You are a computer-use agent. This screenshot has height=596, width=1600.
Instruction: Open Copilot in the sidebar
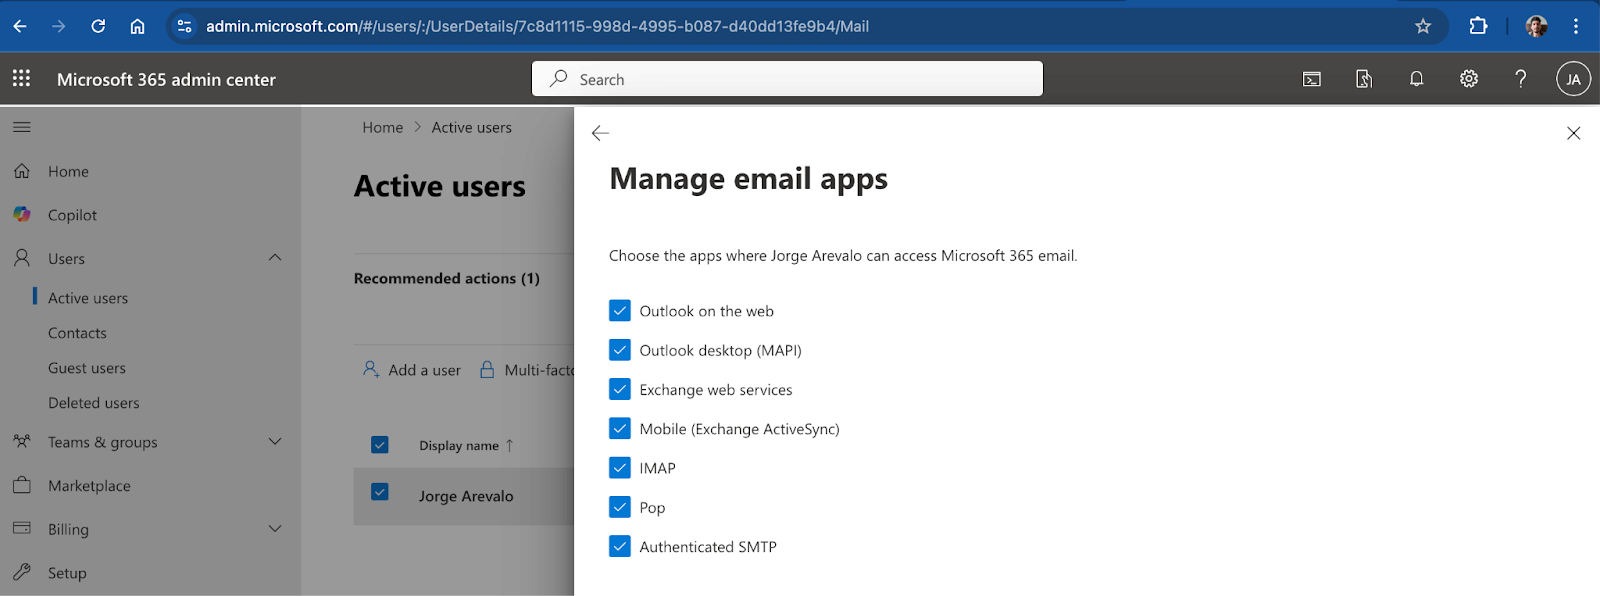click(x=72, y=215)
